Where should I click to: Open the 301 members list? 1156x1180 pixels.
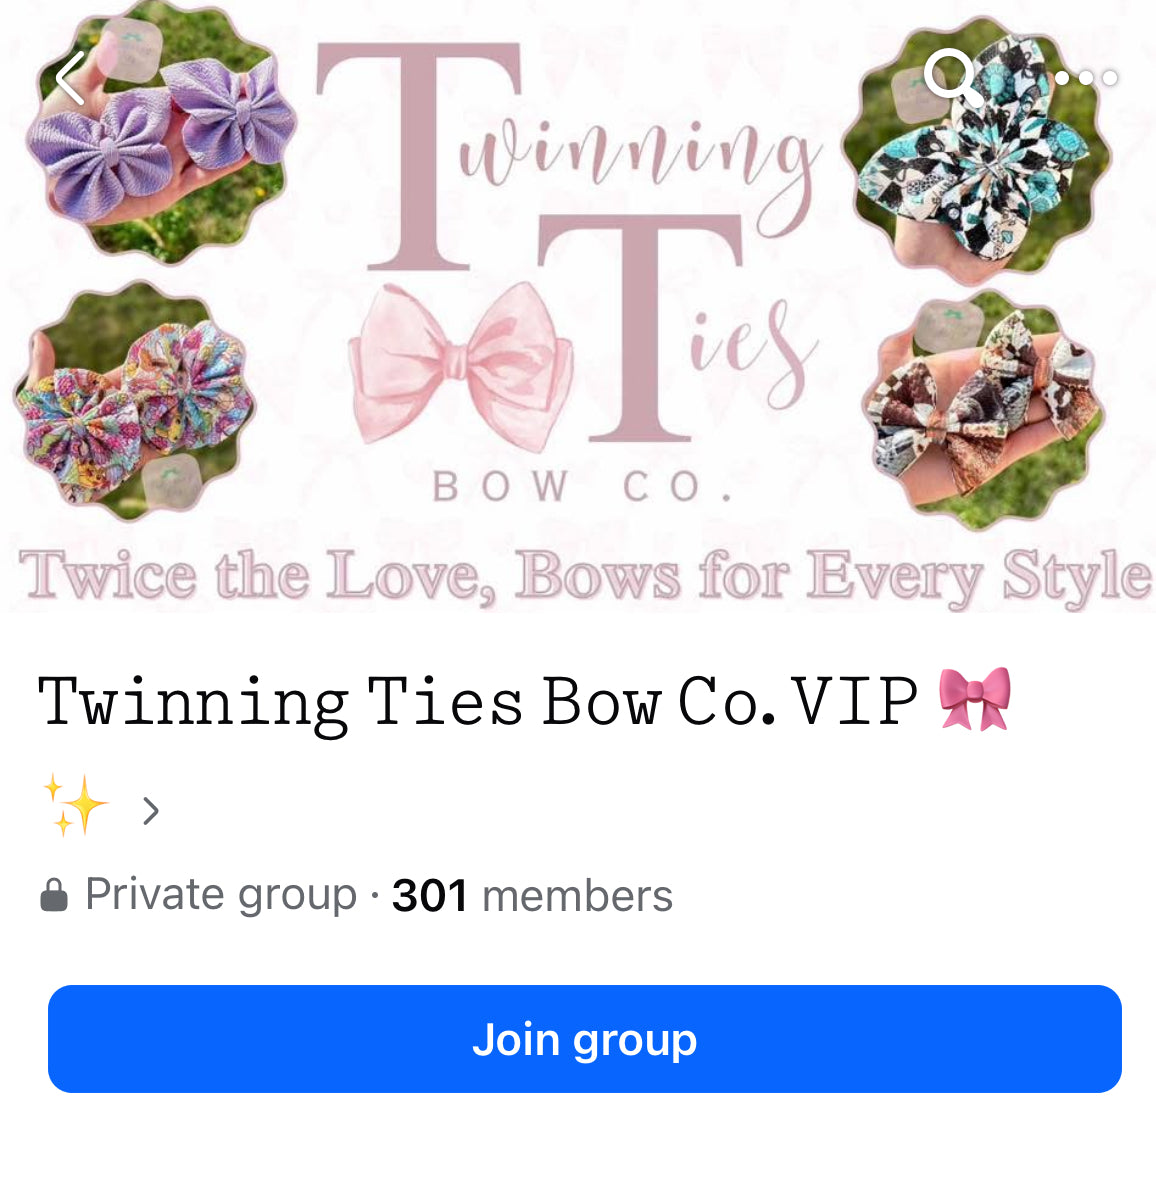(x=532, y=896)
